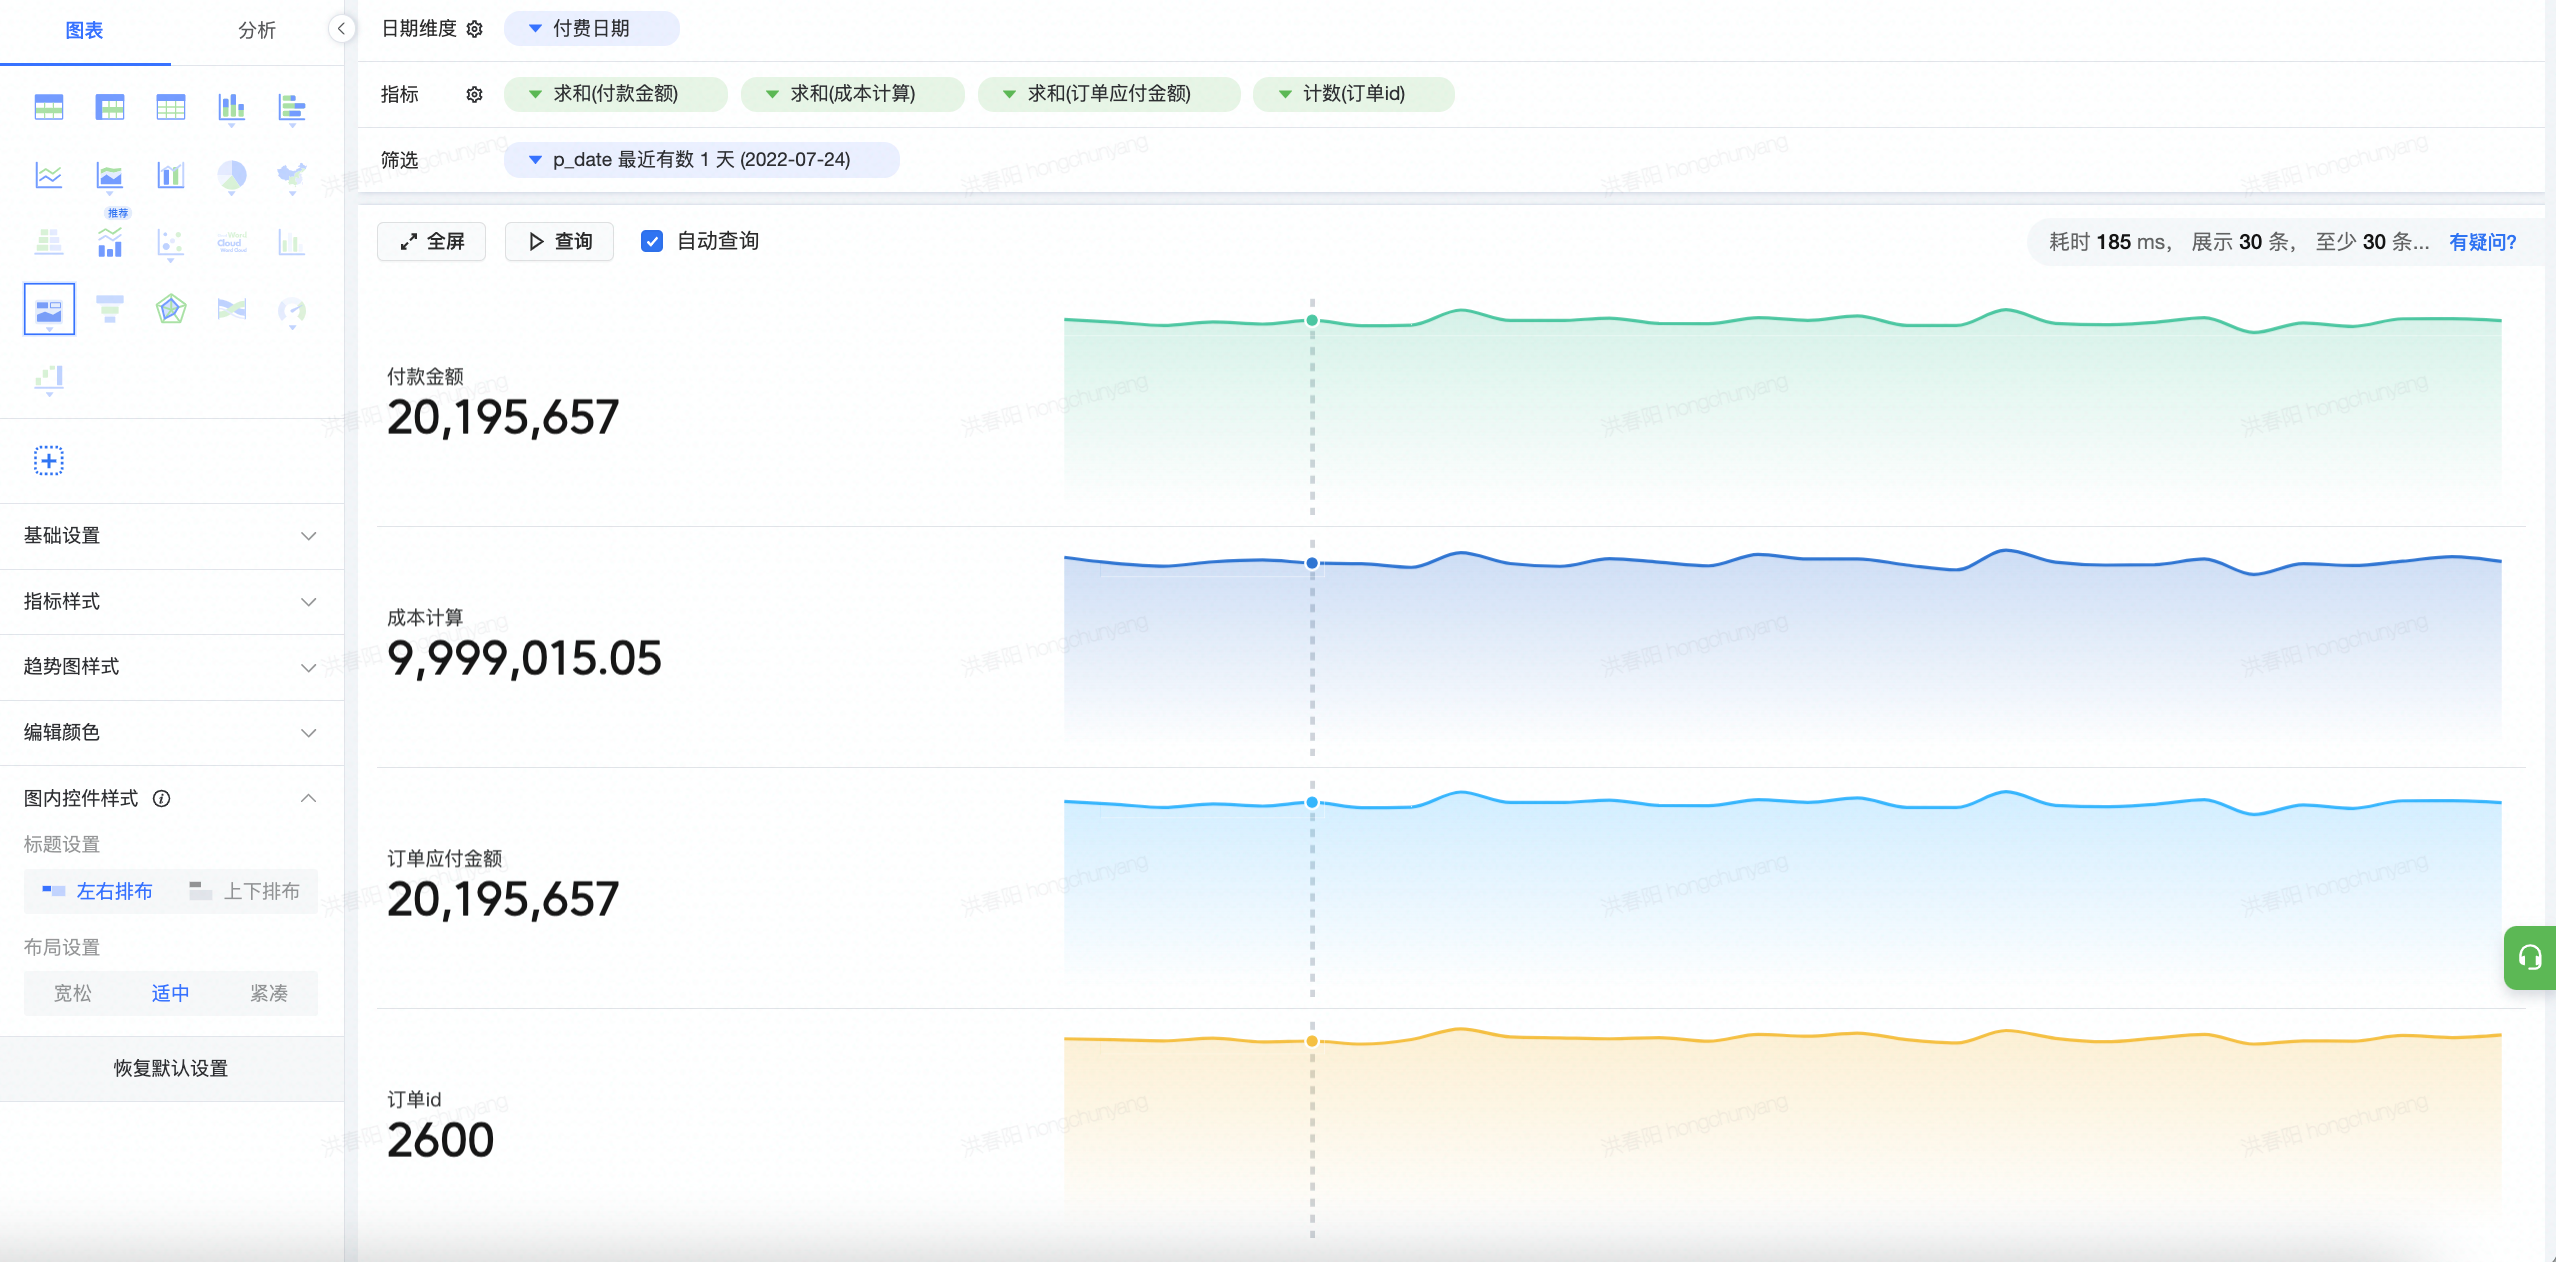Choose 宽松 layout spacing

[72, 993]
